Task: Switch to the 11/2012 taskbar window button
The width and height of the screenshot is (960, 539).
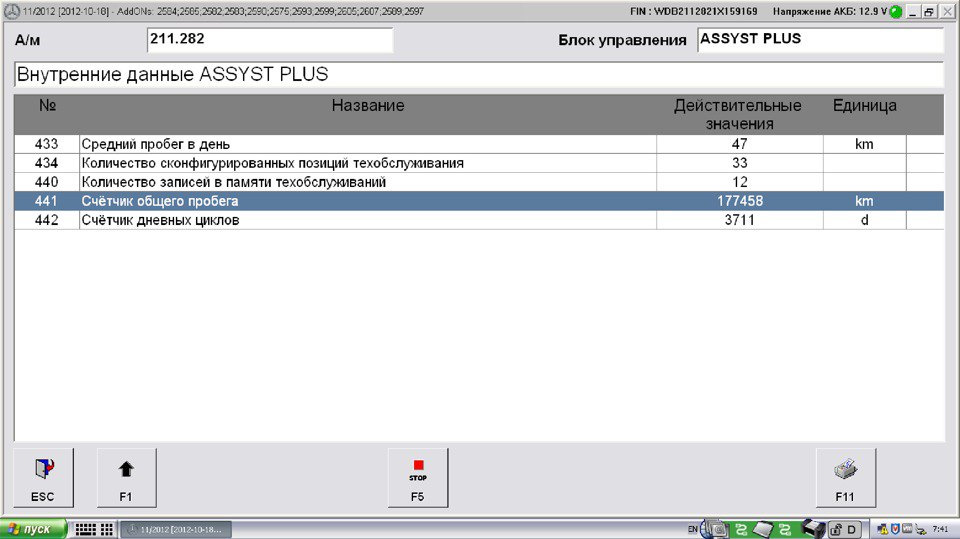Action: 176,530
